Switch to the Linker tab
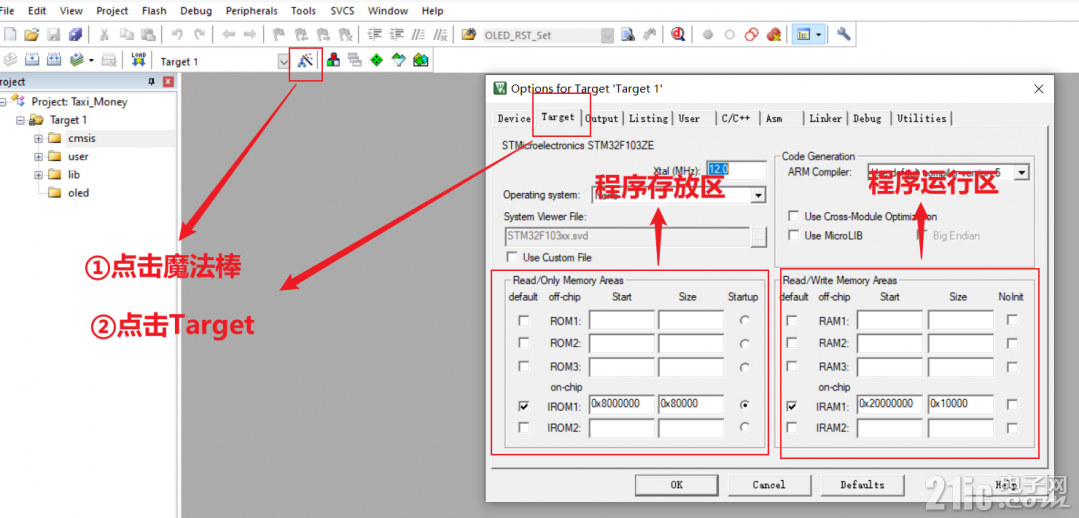Viewport: 1079px width, 518px height. coord(826,118)
